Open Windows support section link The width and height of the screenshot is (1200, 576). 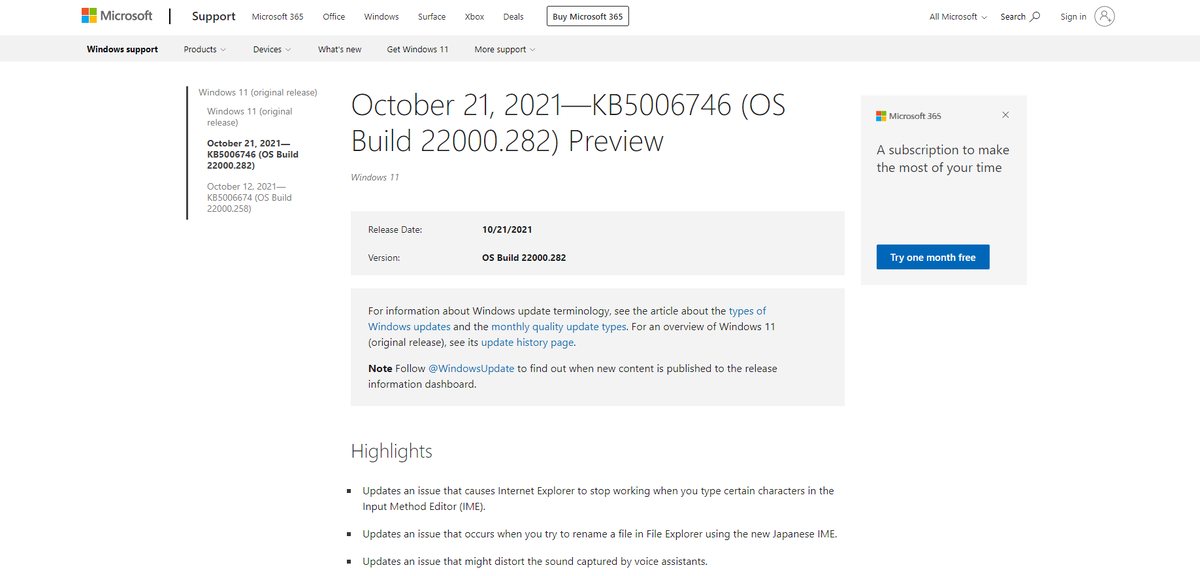pos(122,49)
